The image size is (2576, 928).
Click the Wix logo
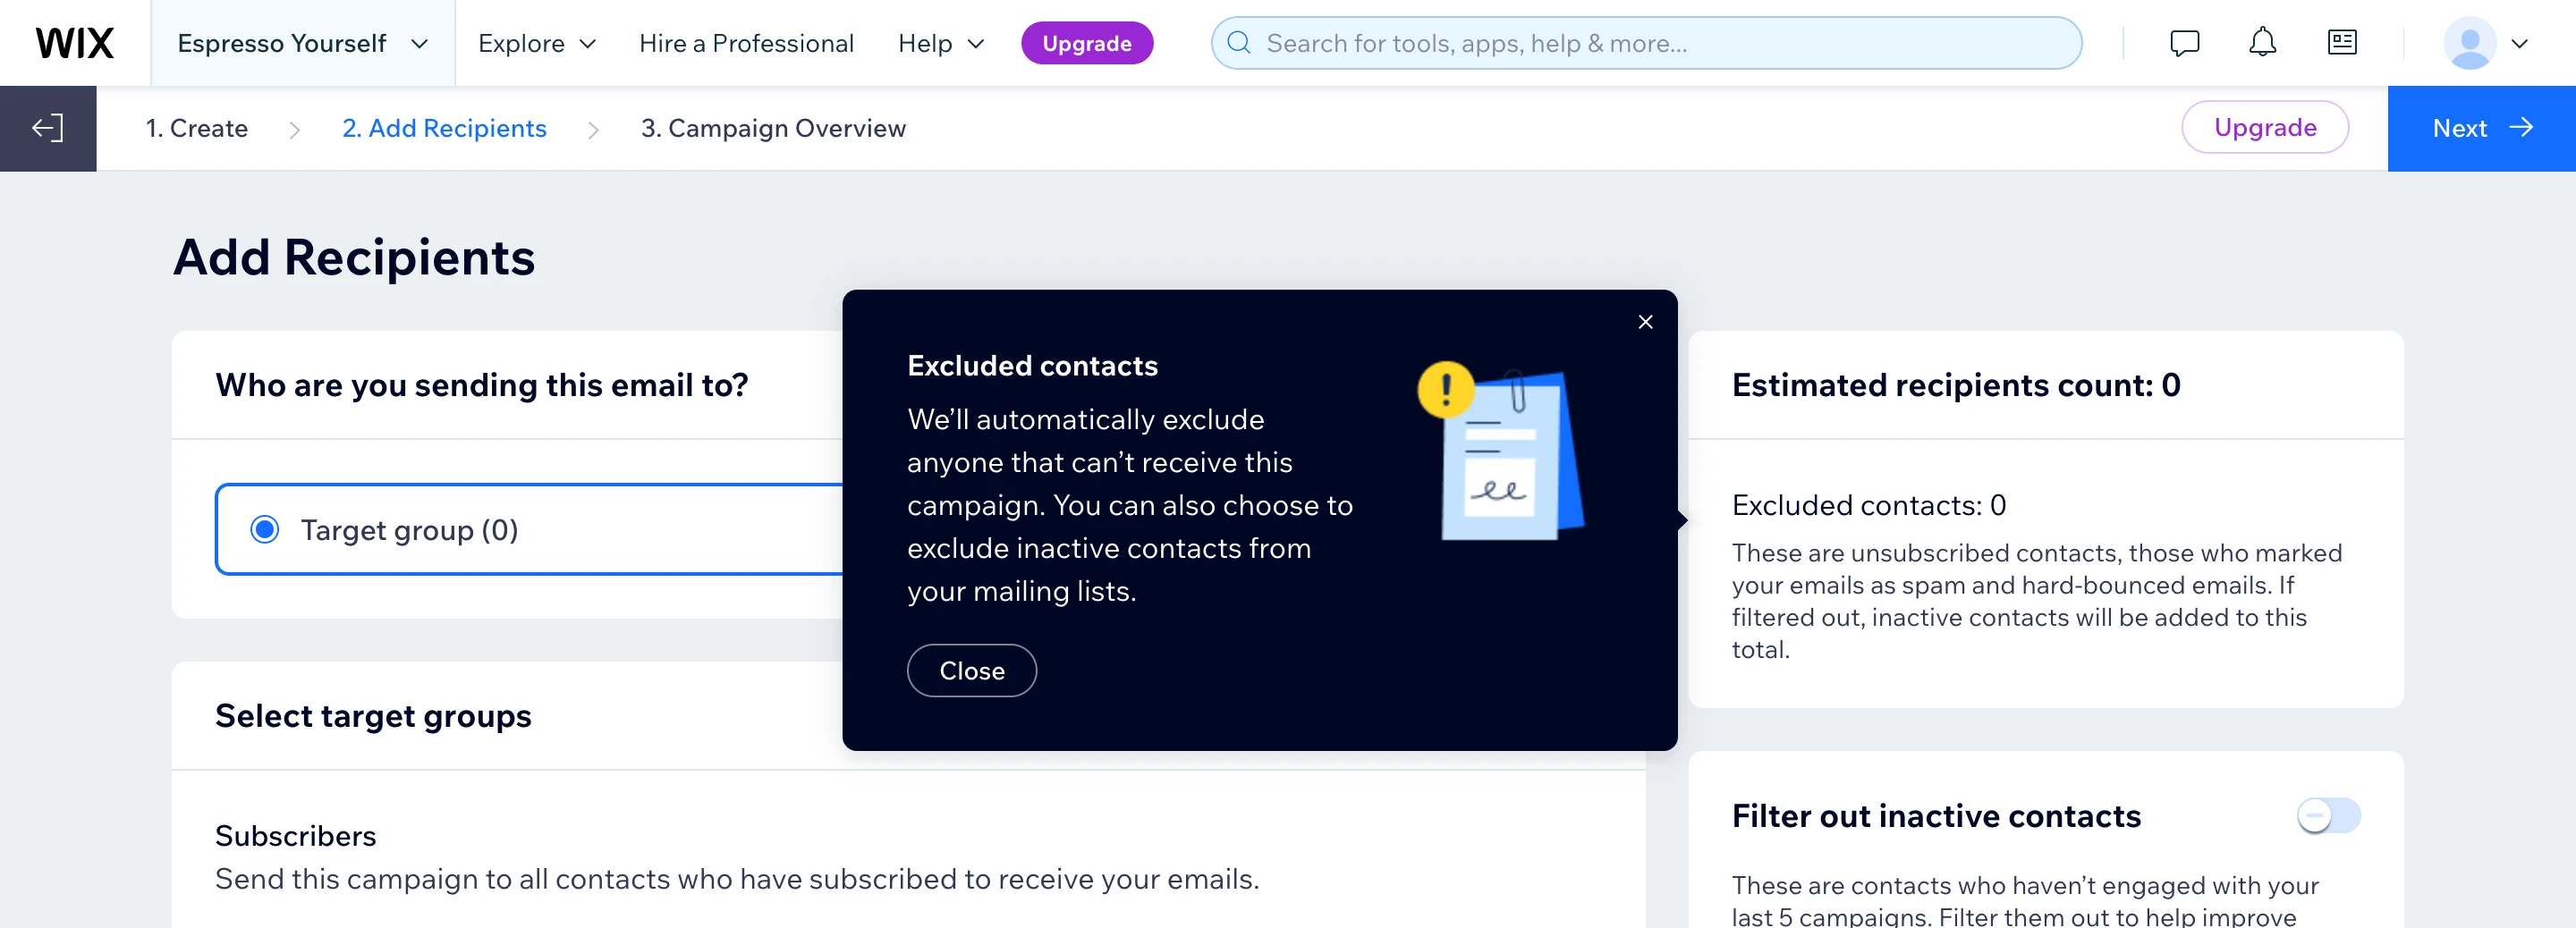pos(75,43)
